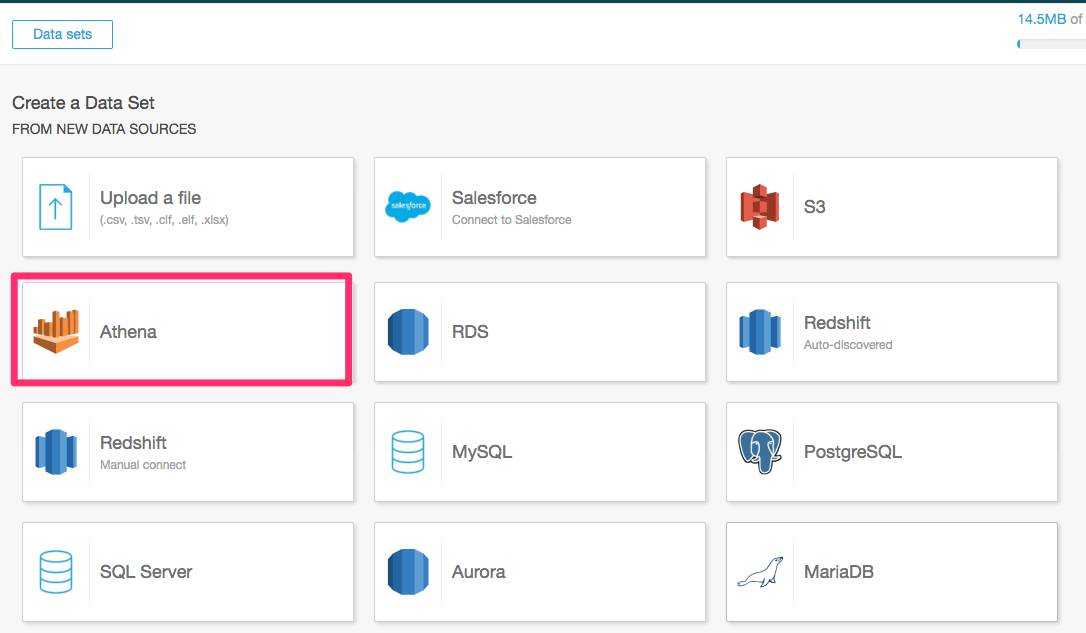Choose the 'Upload a file' label

tap(150, 198)
